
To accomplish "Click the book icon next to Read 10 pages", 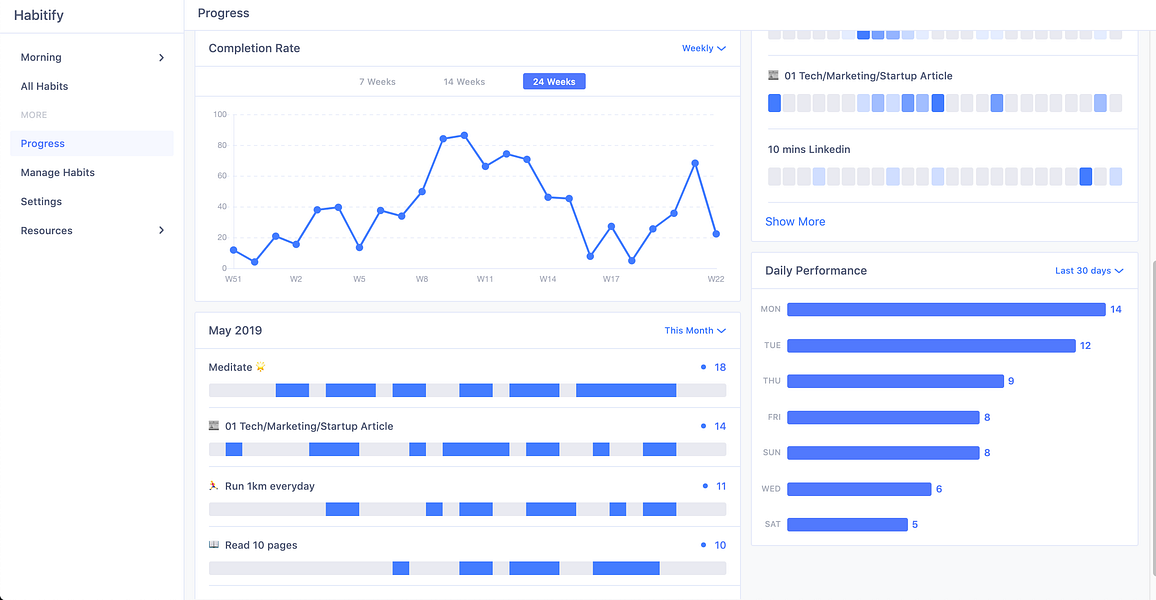I will click(x=213, y=545).
